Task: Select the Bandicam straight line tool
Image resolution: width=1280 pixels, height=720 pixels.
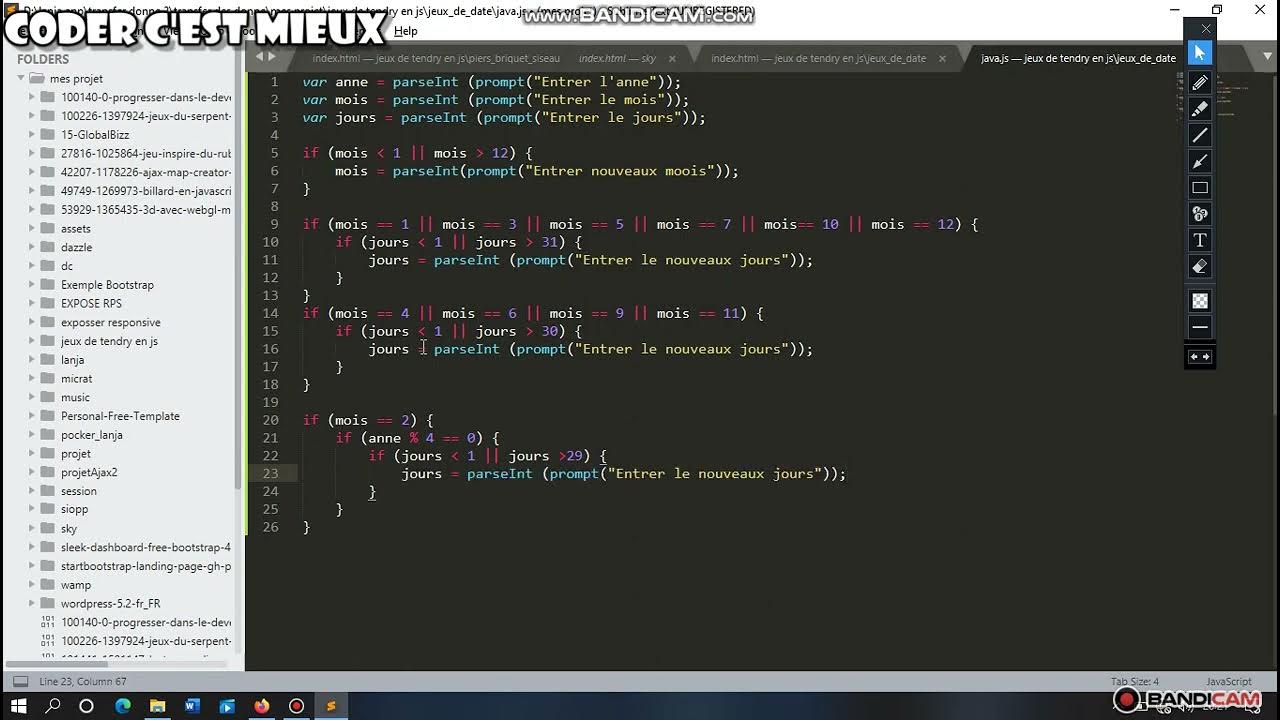Action: [x=1200, y=135]
